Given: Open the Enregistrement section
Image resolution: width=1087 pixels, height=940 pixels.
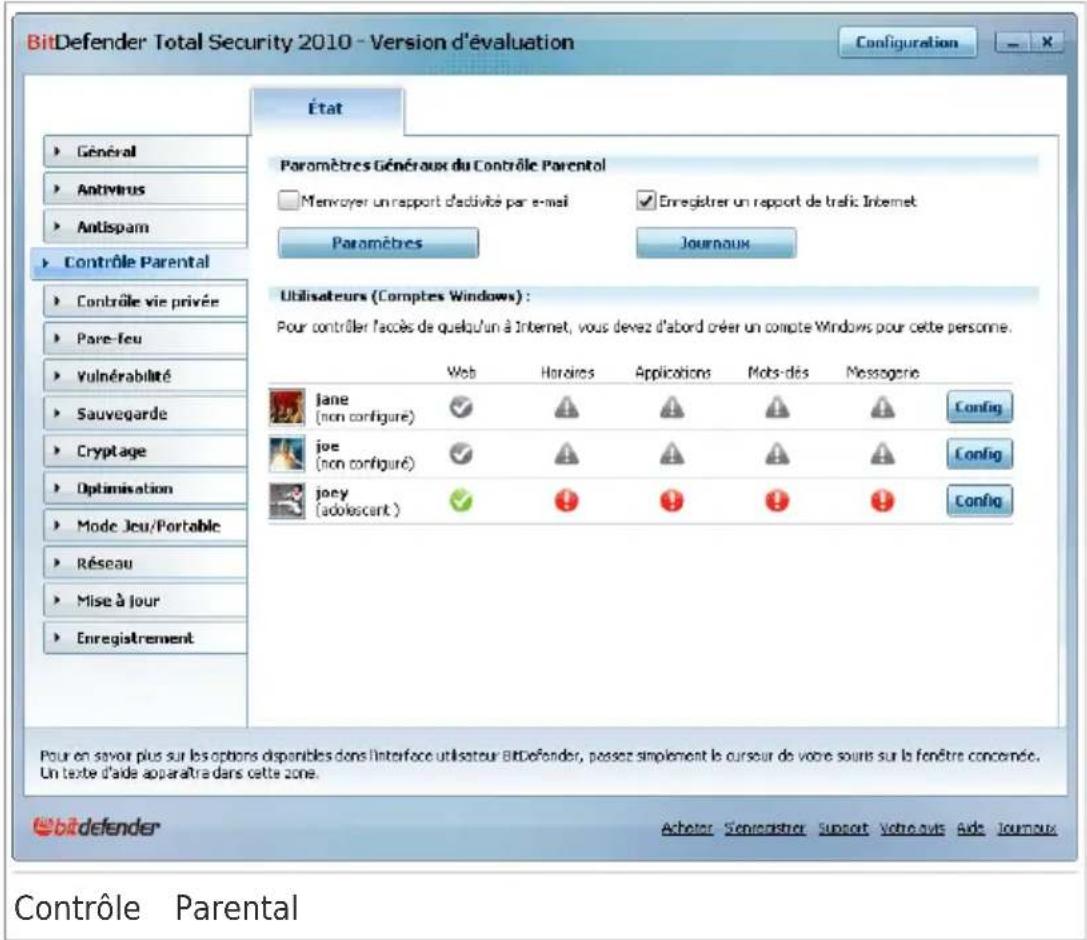Looking at the screenshot, I should (145, 638).
